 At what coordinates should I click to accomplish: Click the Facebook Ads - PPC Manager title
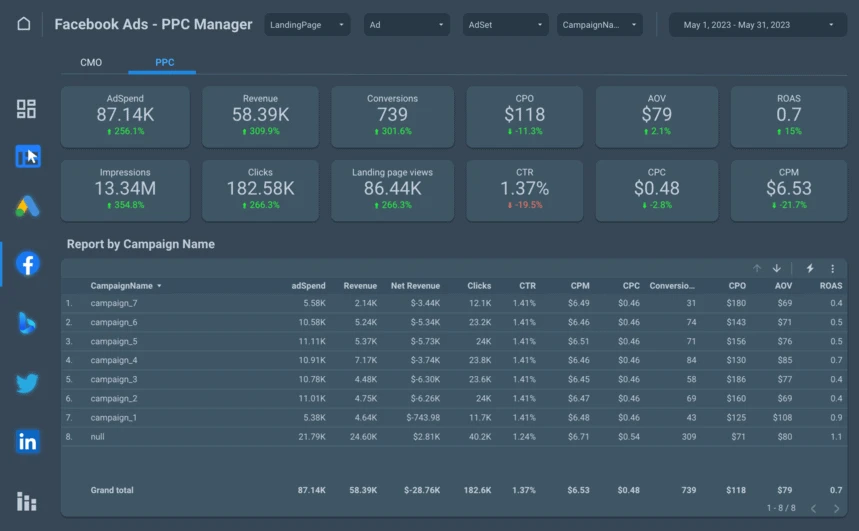[x=153, y=25]
